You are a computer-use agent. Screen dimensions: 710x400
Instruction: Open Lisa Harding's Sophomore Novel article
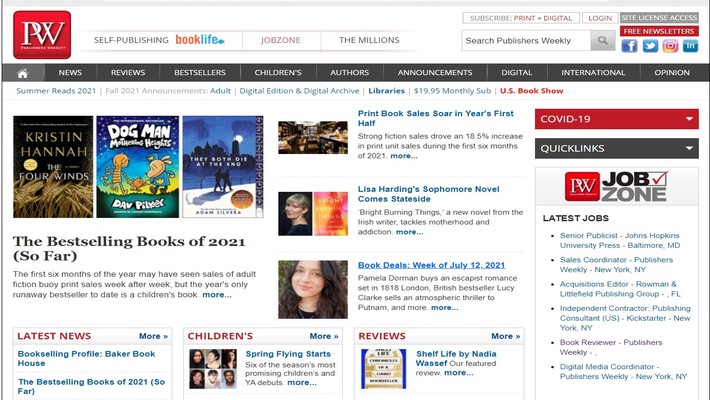coord(428,194)
